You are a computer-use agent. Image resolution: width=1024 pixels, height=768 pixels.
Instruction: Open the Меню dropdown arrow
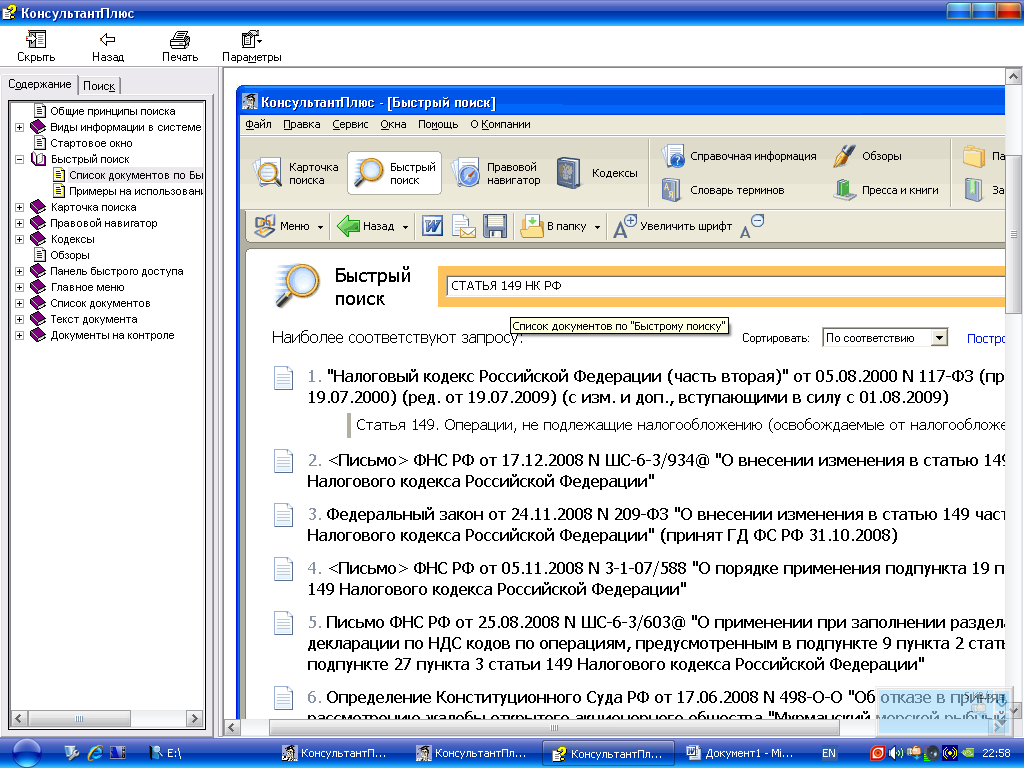click(x=320, y=227)
